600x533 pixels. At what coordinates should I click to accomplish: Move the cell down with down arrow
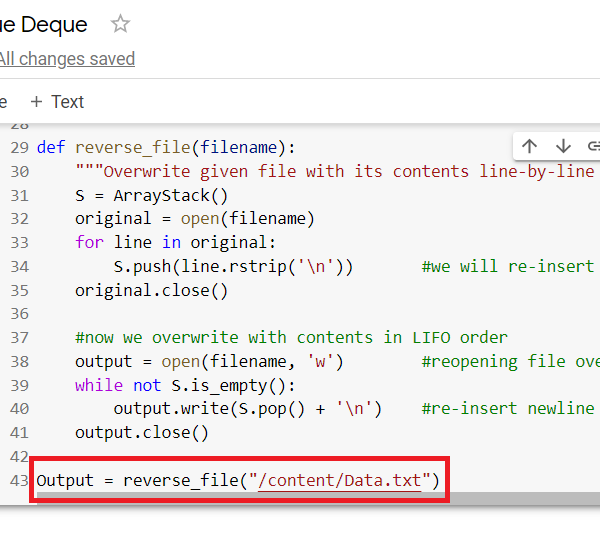pyautogui.click(x=563, y=146)
